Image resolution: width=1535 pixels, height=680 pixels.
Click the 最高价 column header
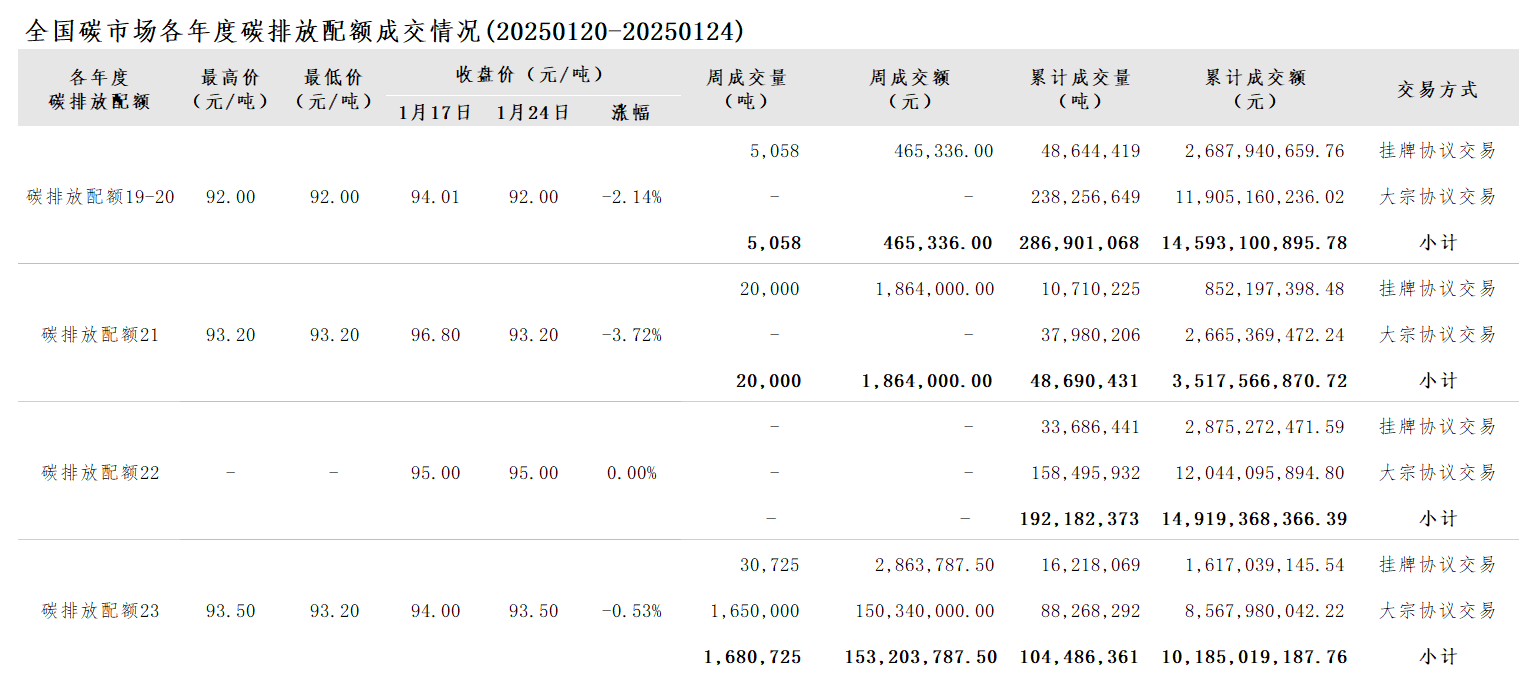coord(230,89)
